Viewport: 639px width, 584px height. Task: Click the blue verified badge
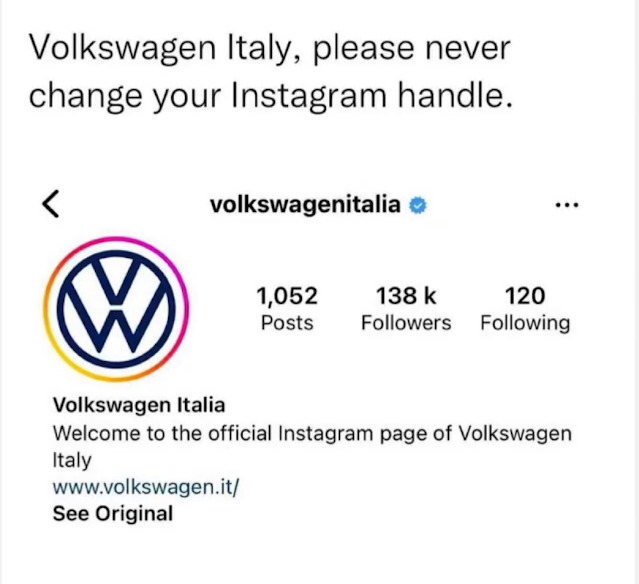point(418,205)
